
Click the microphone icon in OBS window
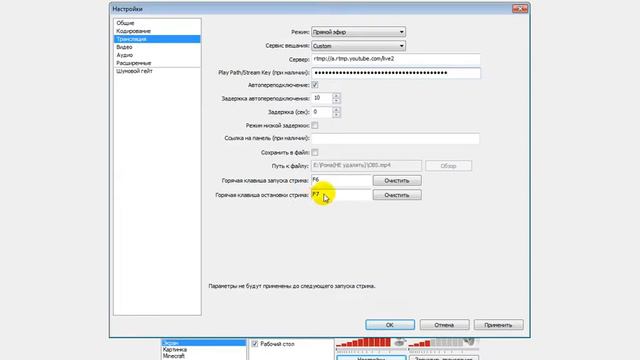(401, 342)
